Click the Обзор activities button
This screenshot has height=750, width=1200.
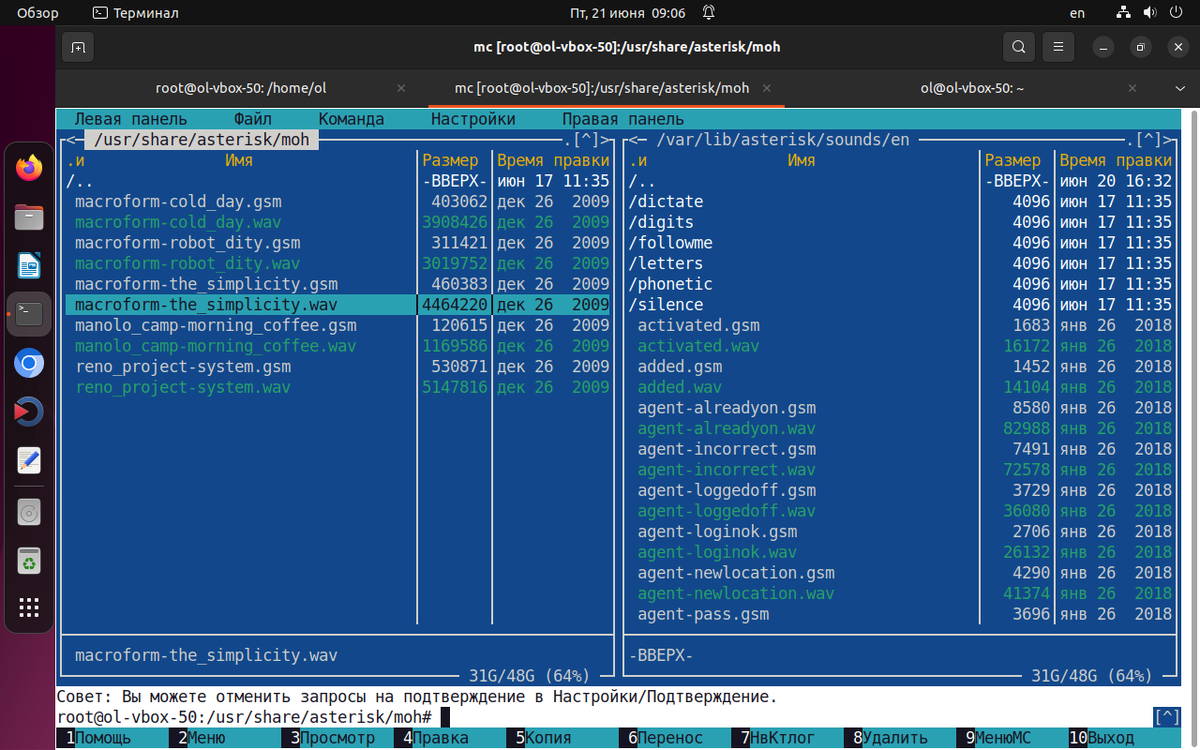point(38,13)
